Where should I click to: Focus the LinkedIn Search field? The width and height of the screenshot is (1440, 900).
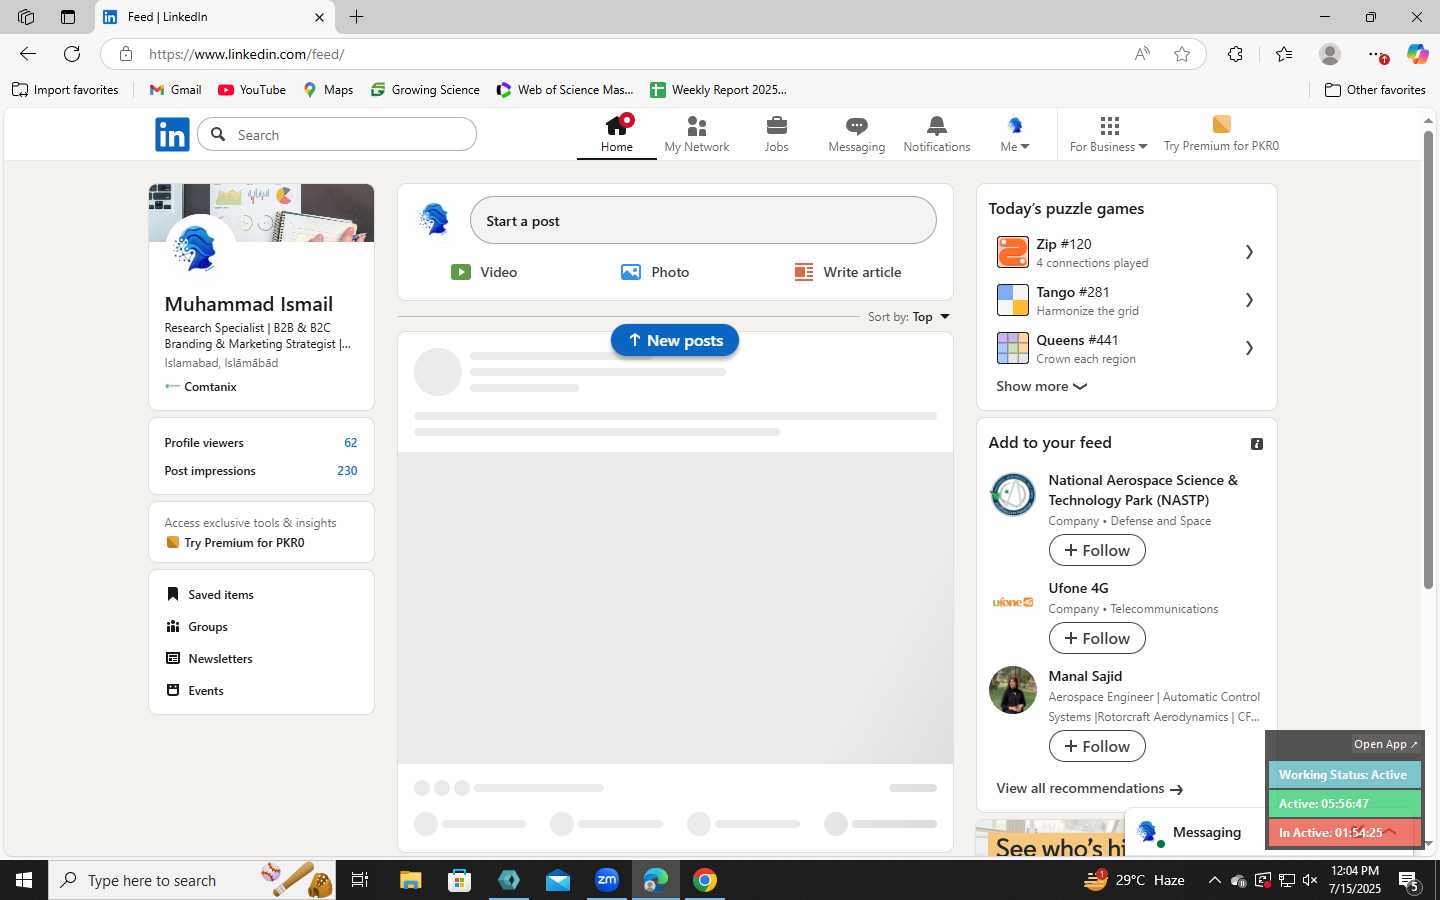click(x=337, y=134)
